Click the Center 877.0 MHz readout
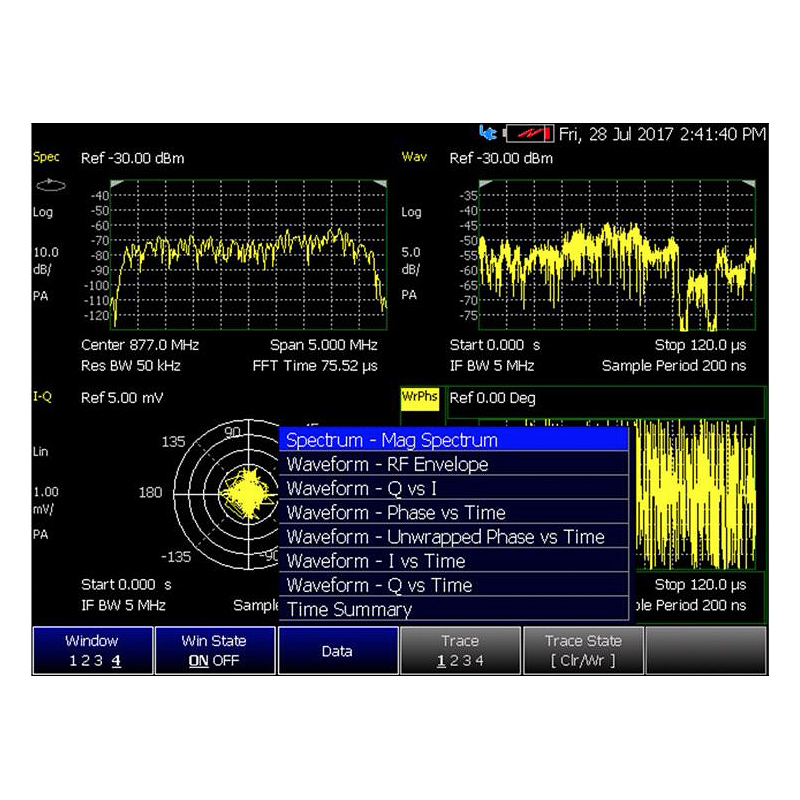 point(140,345)
